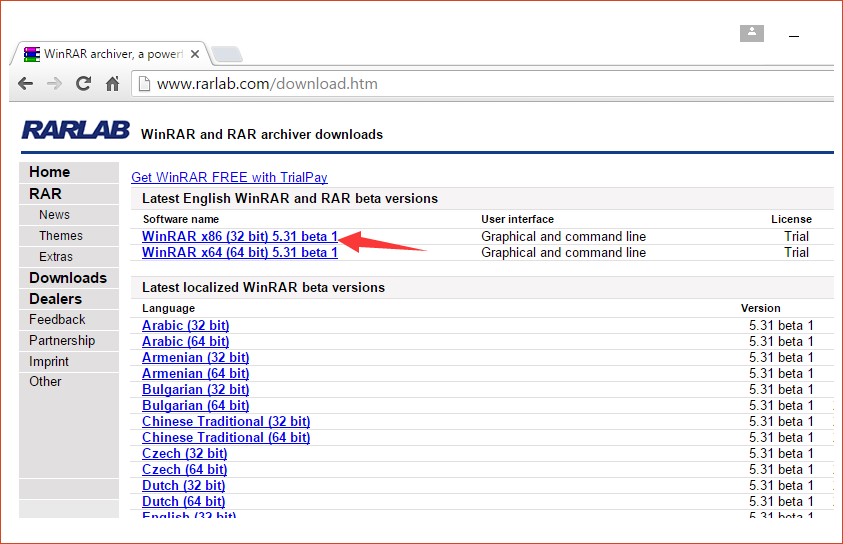Open Downloads in the sidebar menu
843x544 pixels.
coord(68,278)
